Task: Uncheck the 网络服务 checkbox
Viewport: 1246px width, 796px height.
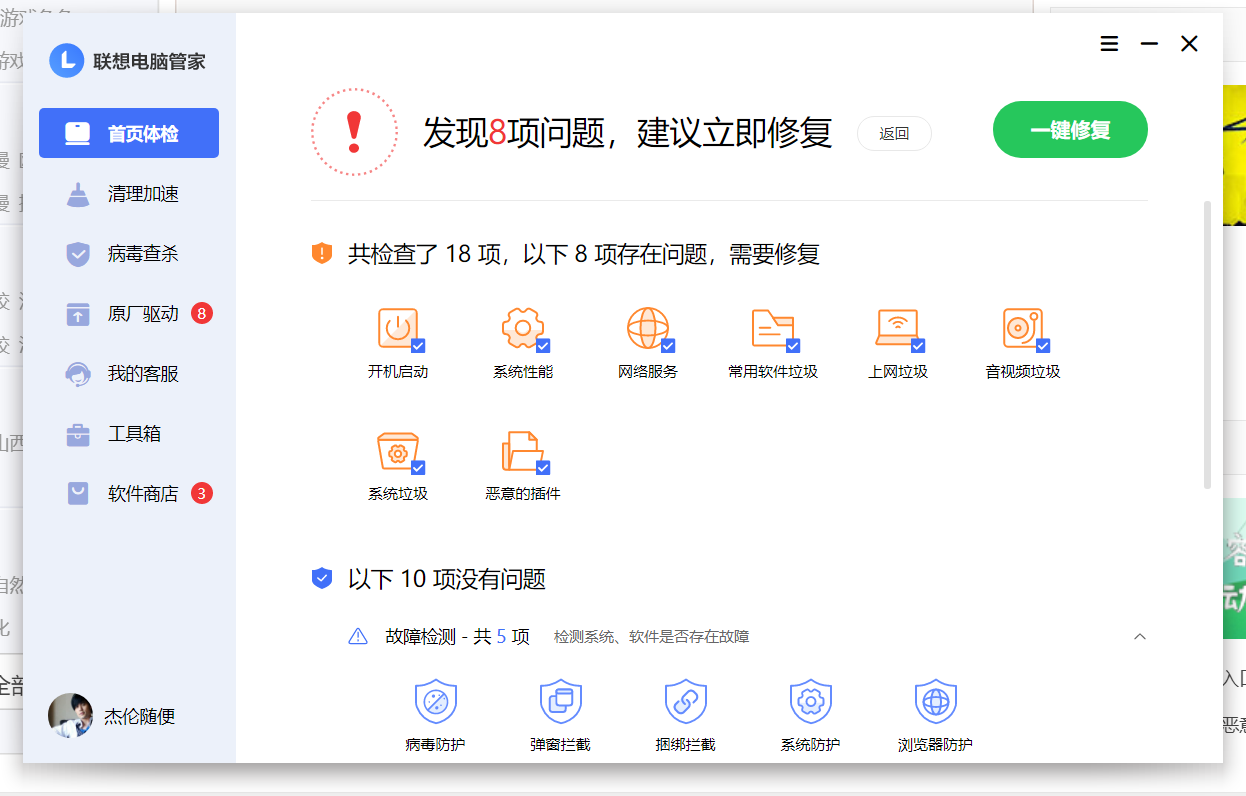Action: (668, 345)
